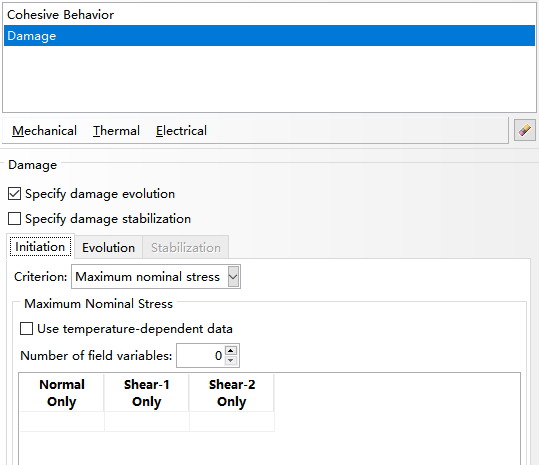Select the highlighted Damage list entry
This screenshot has width=539, height=465.
tap(269, 35)
